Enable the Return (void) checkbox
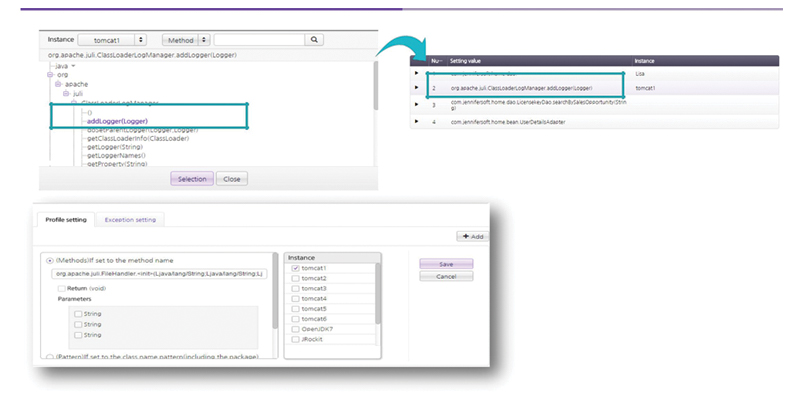 tap(62, 287)
